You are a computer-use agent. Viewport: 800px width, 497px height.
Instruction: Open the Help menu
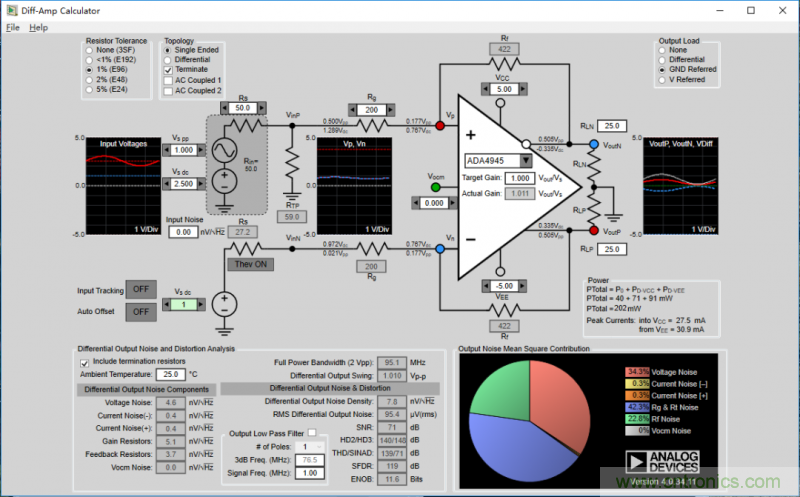[38, 27]
